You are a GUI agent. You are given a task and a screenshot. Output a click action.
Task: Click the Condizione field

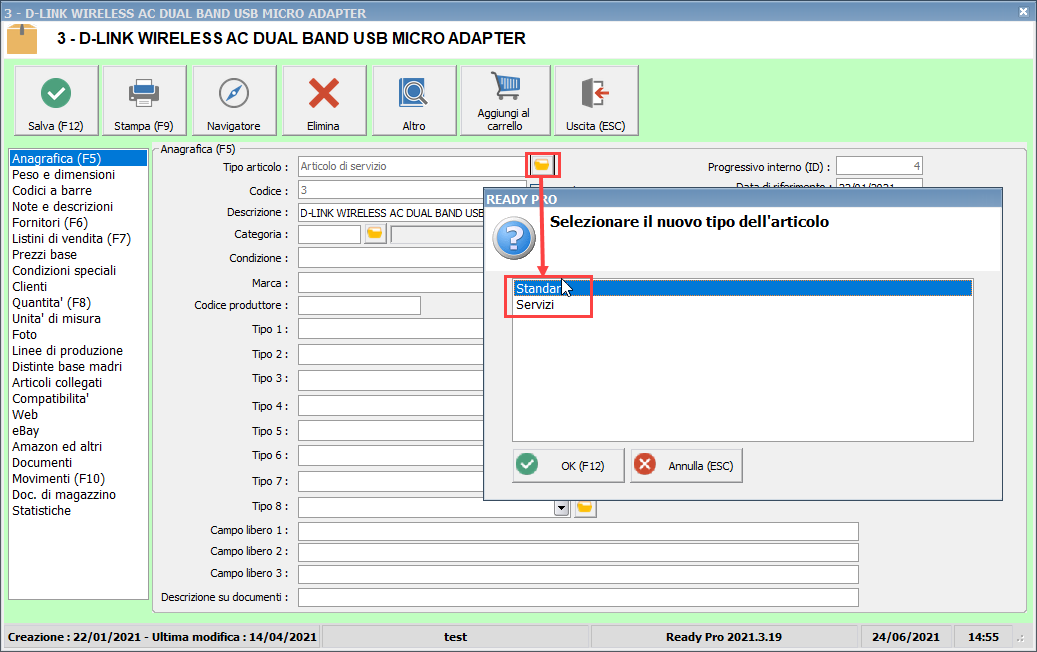390,258
